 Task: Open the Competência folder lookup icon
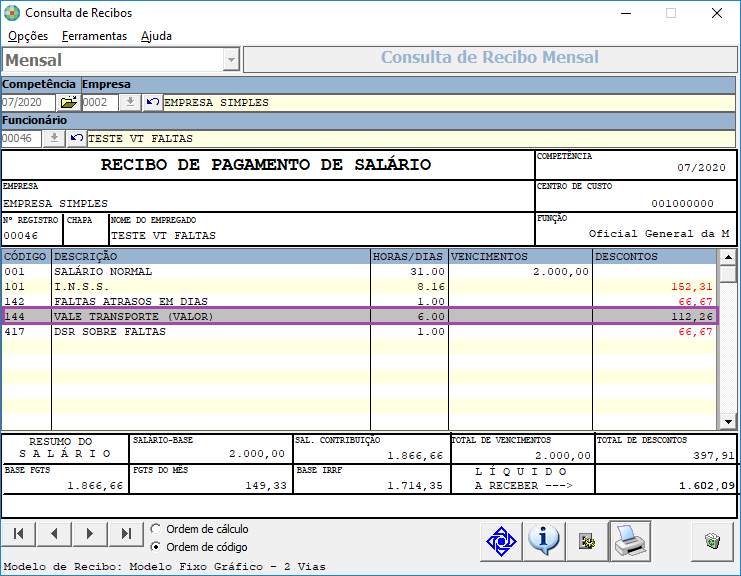click(x=69, y=102)
